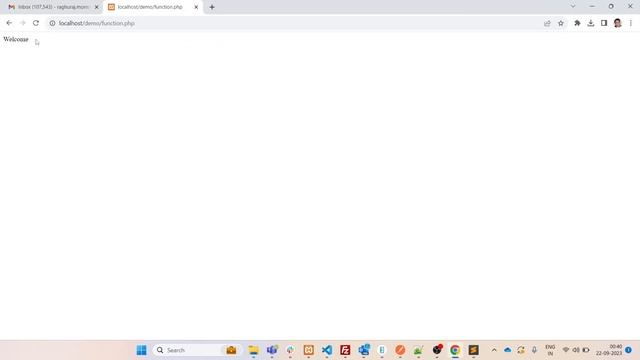Open the Chrome downloads icon
This screenshot has width=640, height=360.
click(x=591, y=23)
